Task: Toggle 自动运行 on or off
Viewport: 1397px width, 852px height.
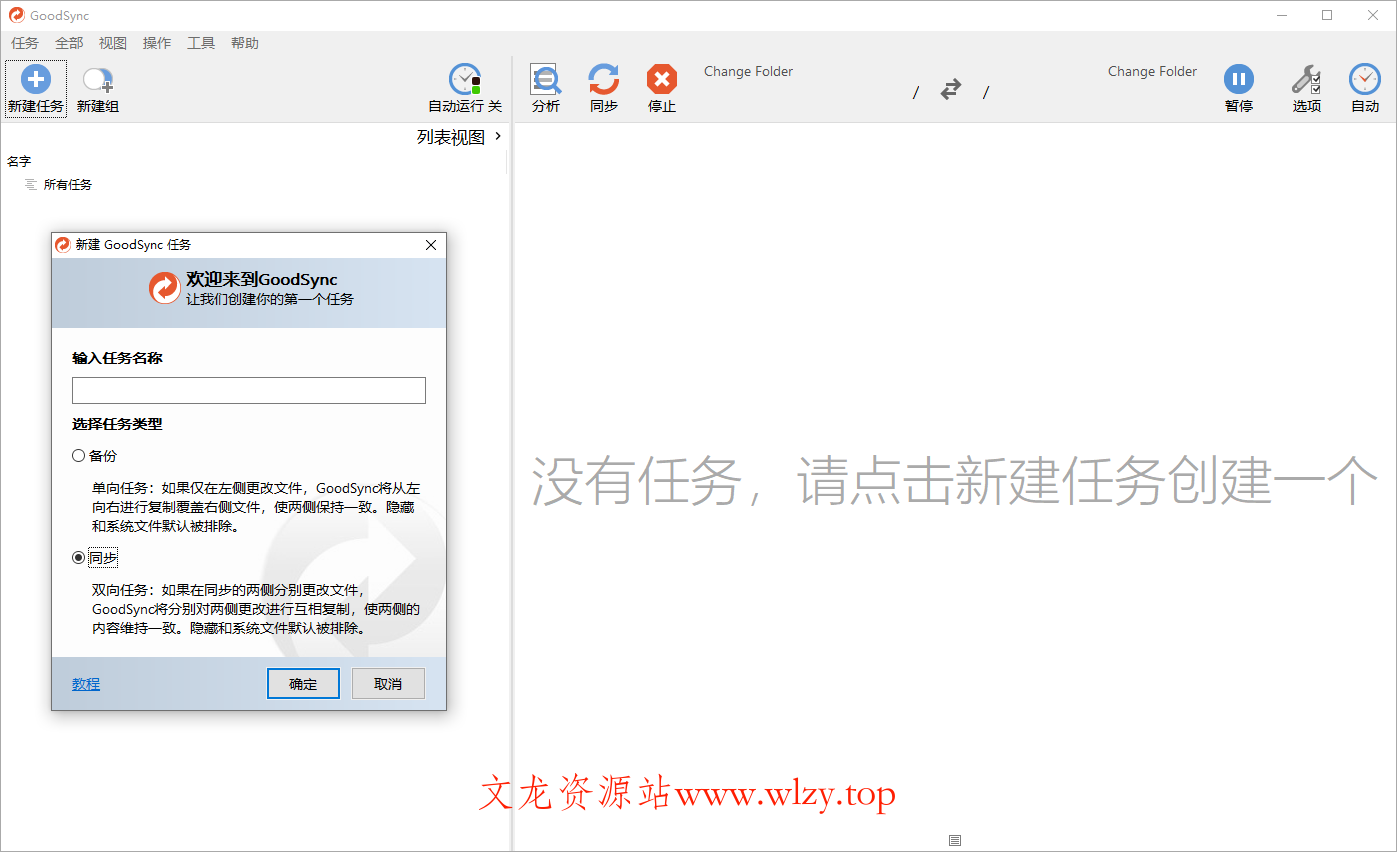Action: pos(463,87)
